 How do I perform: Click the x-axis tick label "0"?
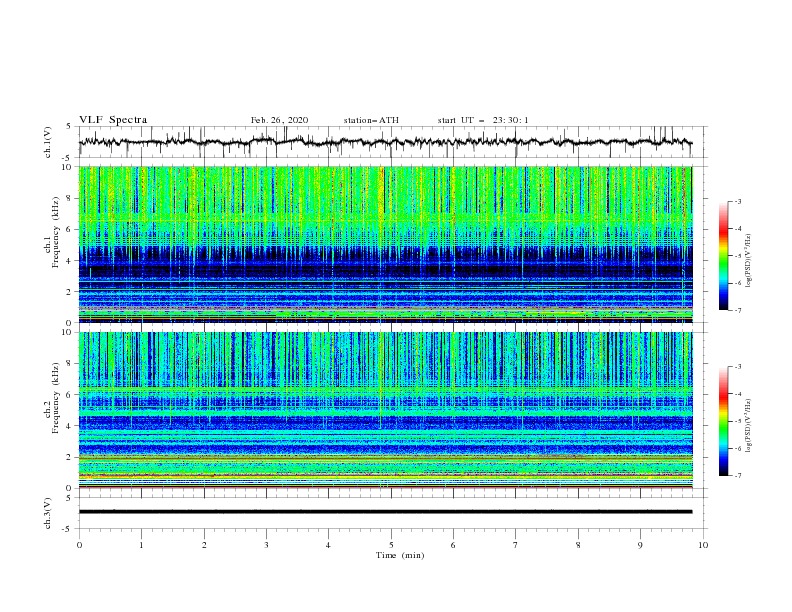click(x=79, y=545)
